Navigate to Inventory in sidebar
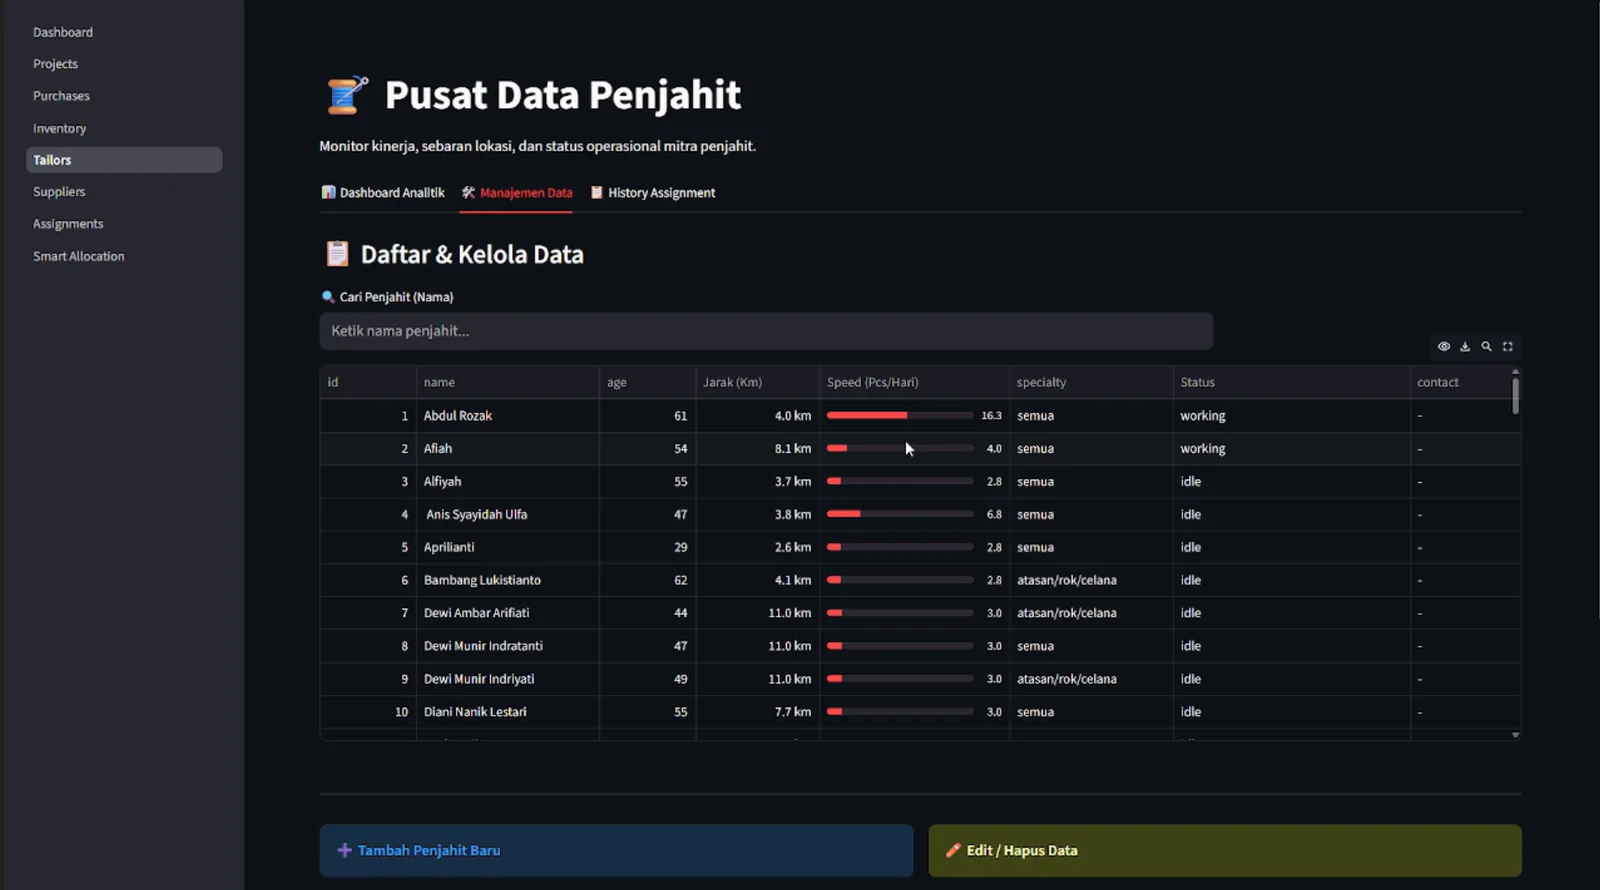The image size is (1600, 890). [x=59, y=128]
